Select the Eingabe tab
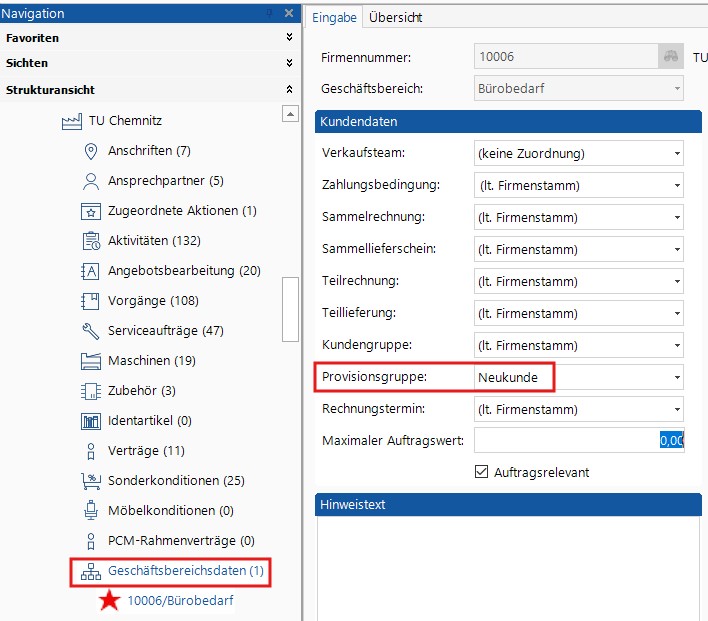The image size is (708, 621). [334, 18]
